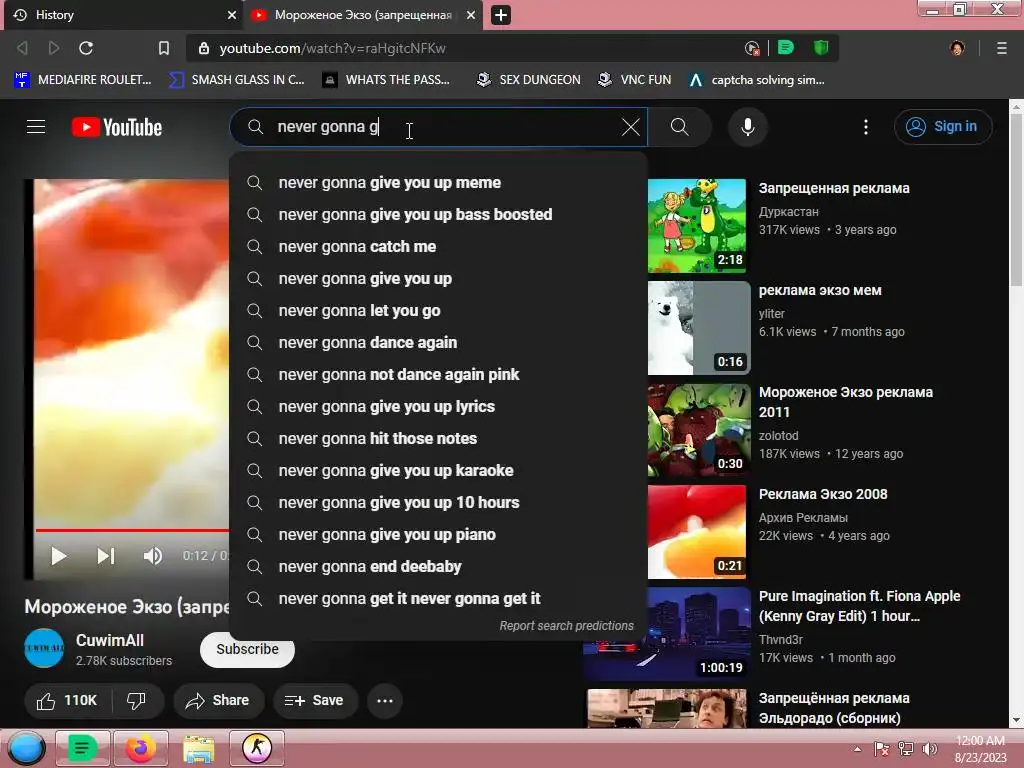Select suggestion 'never gonna let you go'

[x=438, y=311]
